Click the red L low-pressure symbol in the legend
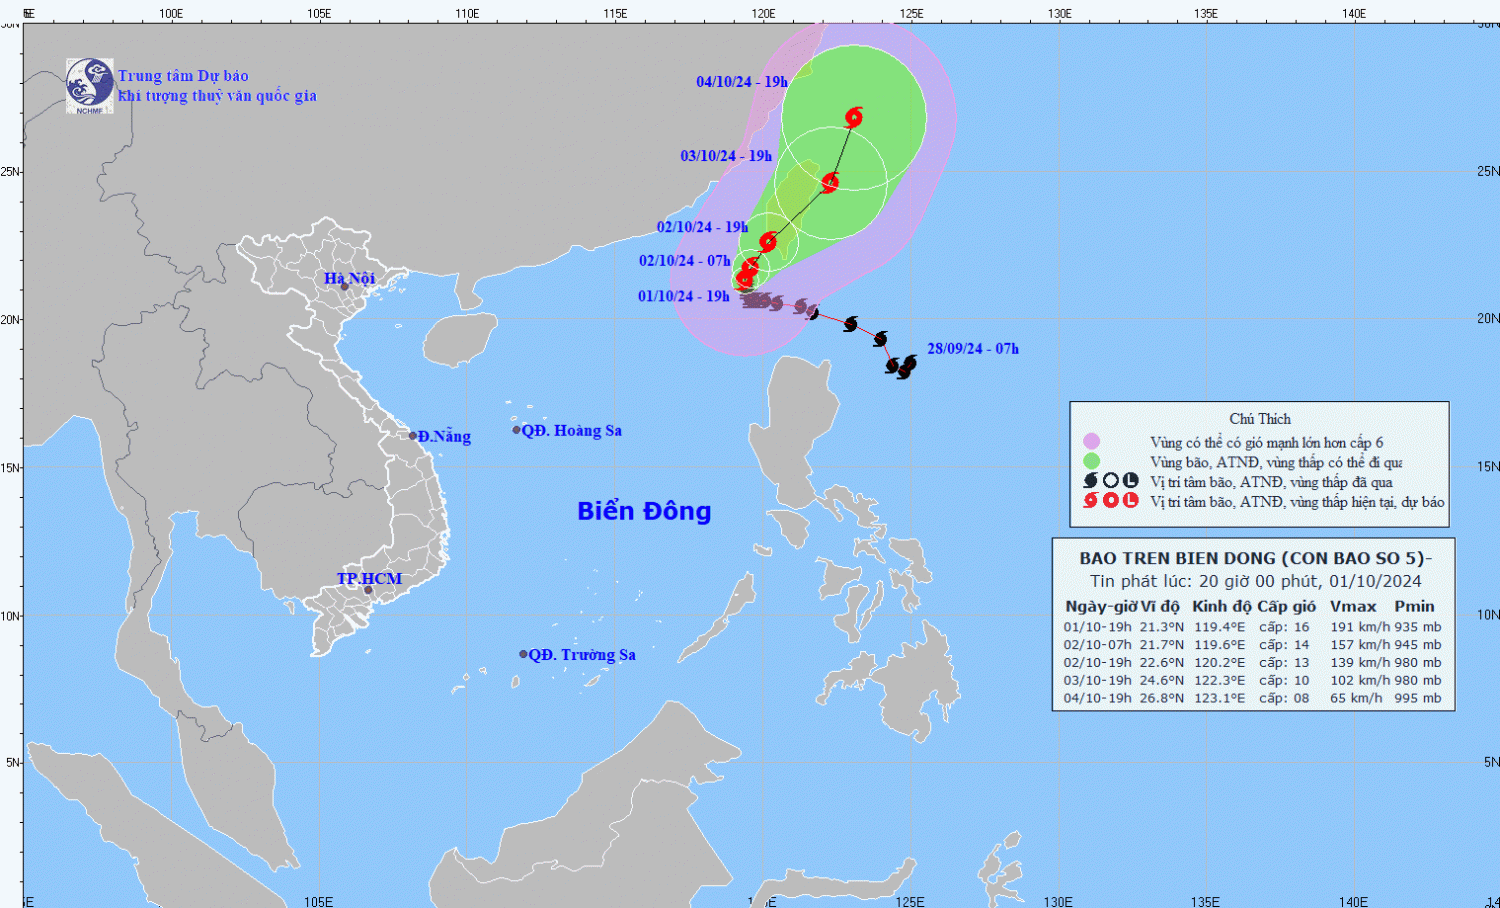The image size is (1500, 908). click(x=1130, y=500)
